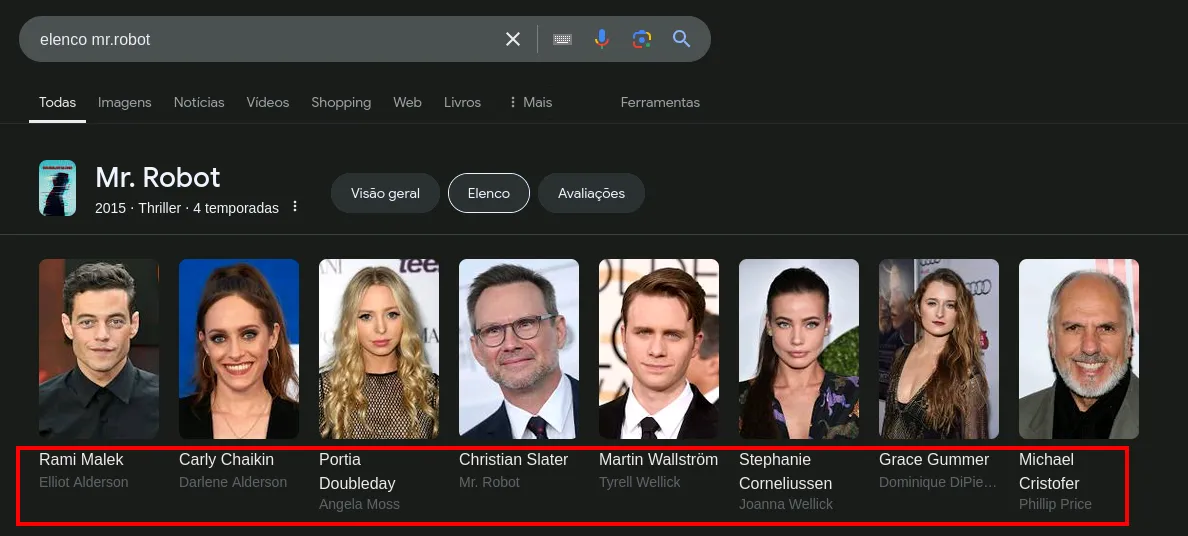Go to the Vídeos tab
The height and width of the screenshot is (536, 1188).
[268, 102]
